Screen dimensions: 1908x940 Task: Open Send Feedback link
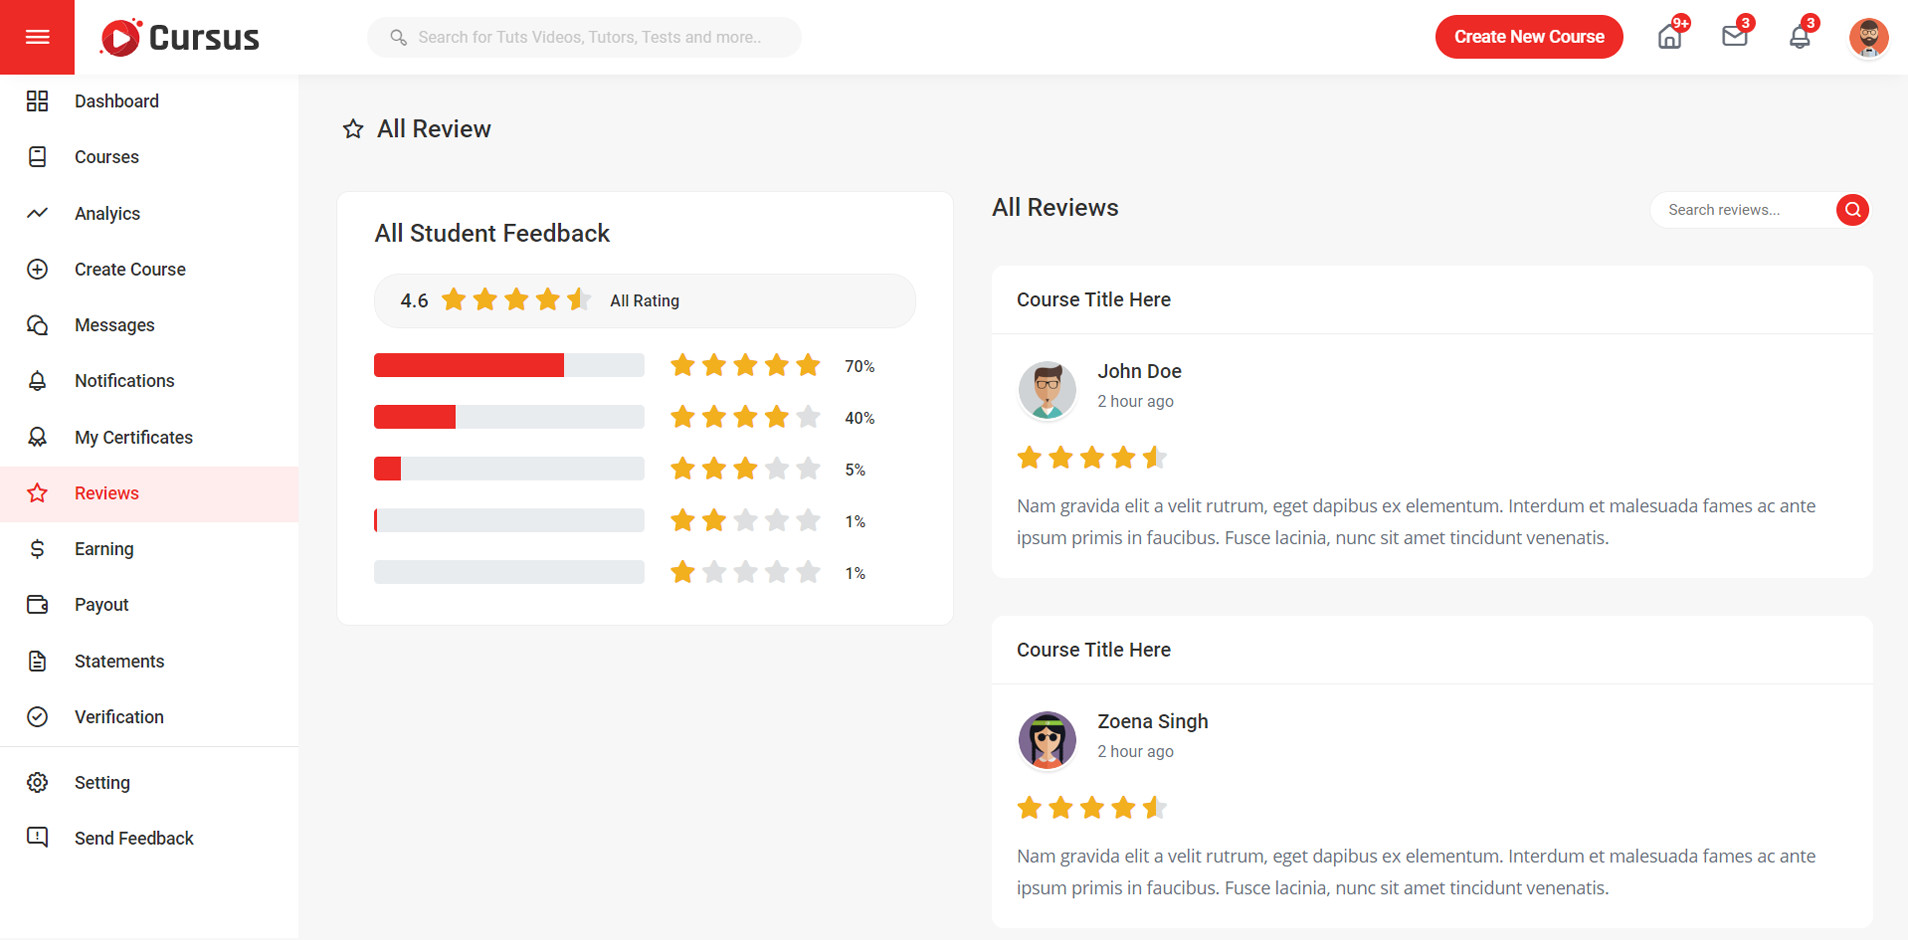tap(133, 839)
